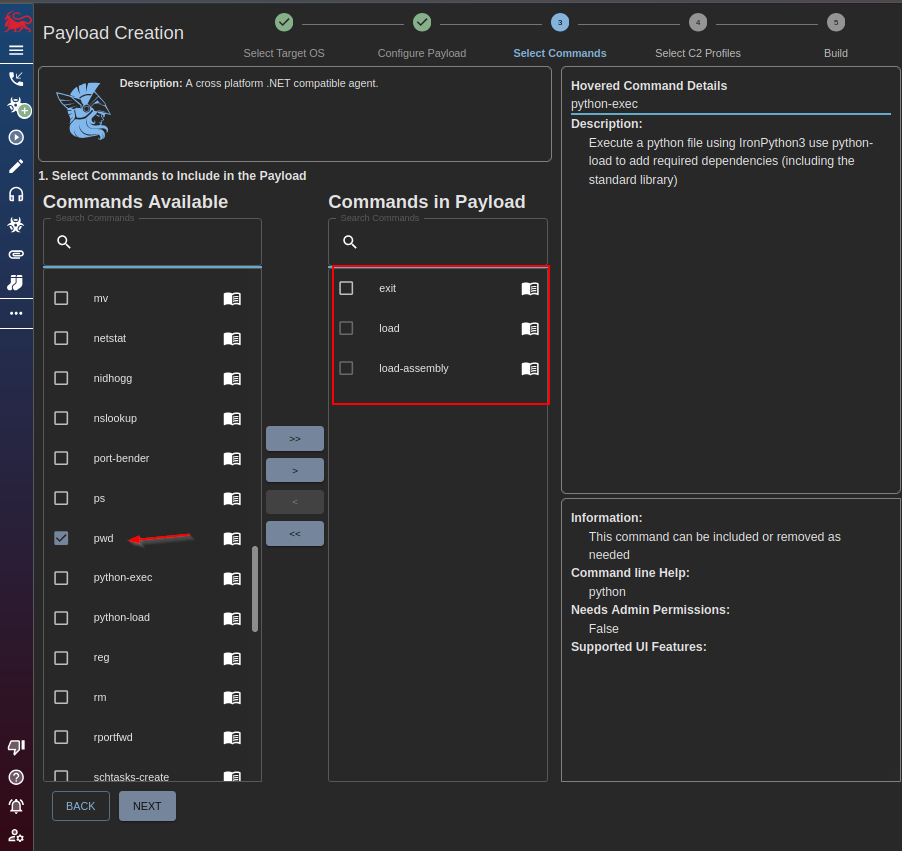The image size is (902, 851).
Task: Open the Mythic hamburger menu
Action: coord(16,50)
